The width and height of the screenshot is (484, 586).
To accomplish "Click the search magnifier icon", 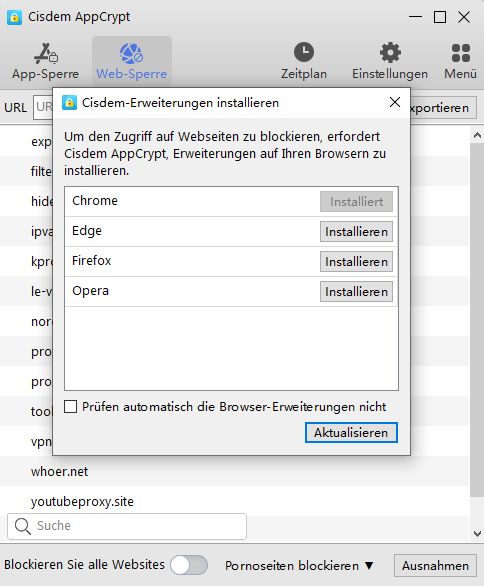I will pos(22,526).
